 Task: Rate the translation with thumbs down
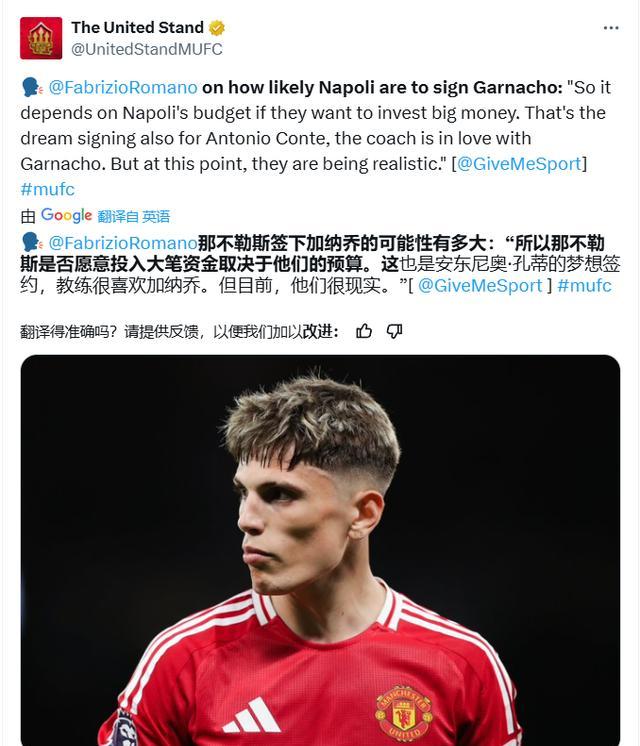point(394,330)
